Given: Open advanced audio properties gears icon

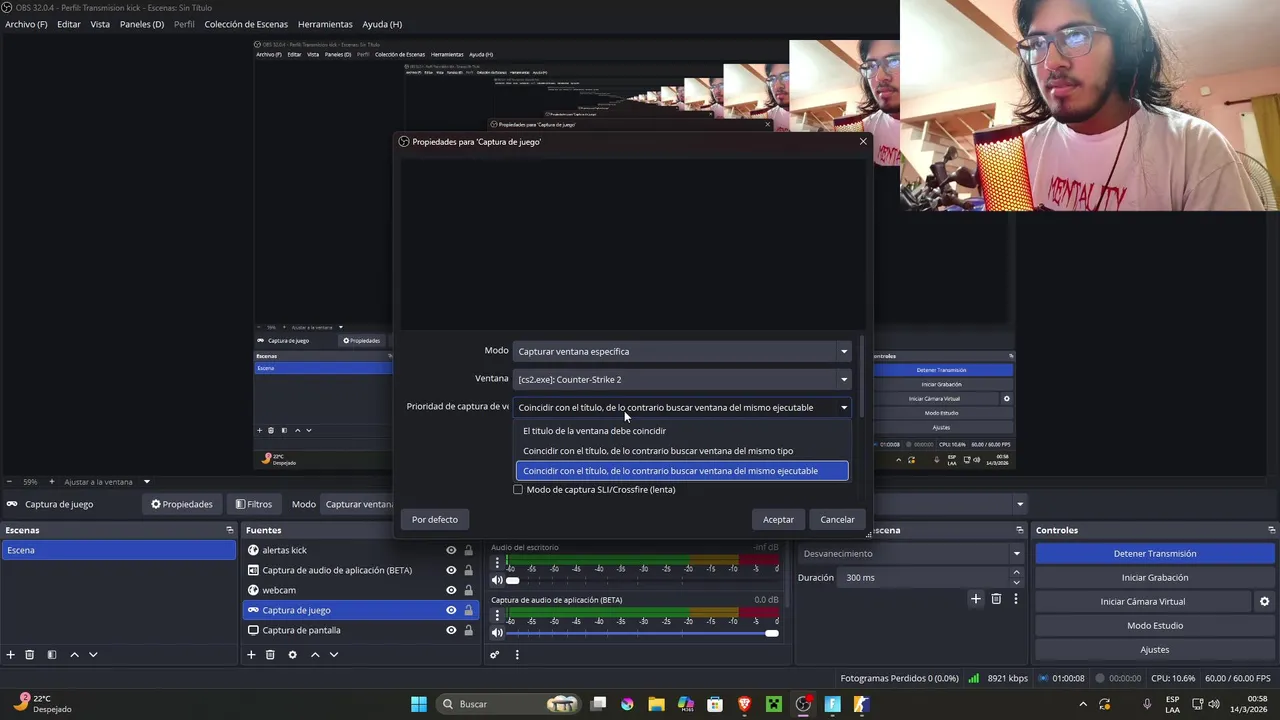Looking at the screenshot, I should (494, 655).
